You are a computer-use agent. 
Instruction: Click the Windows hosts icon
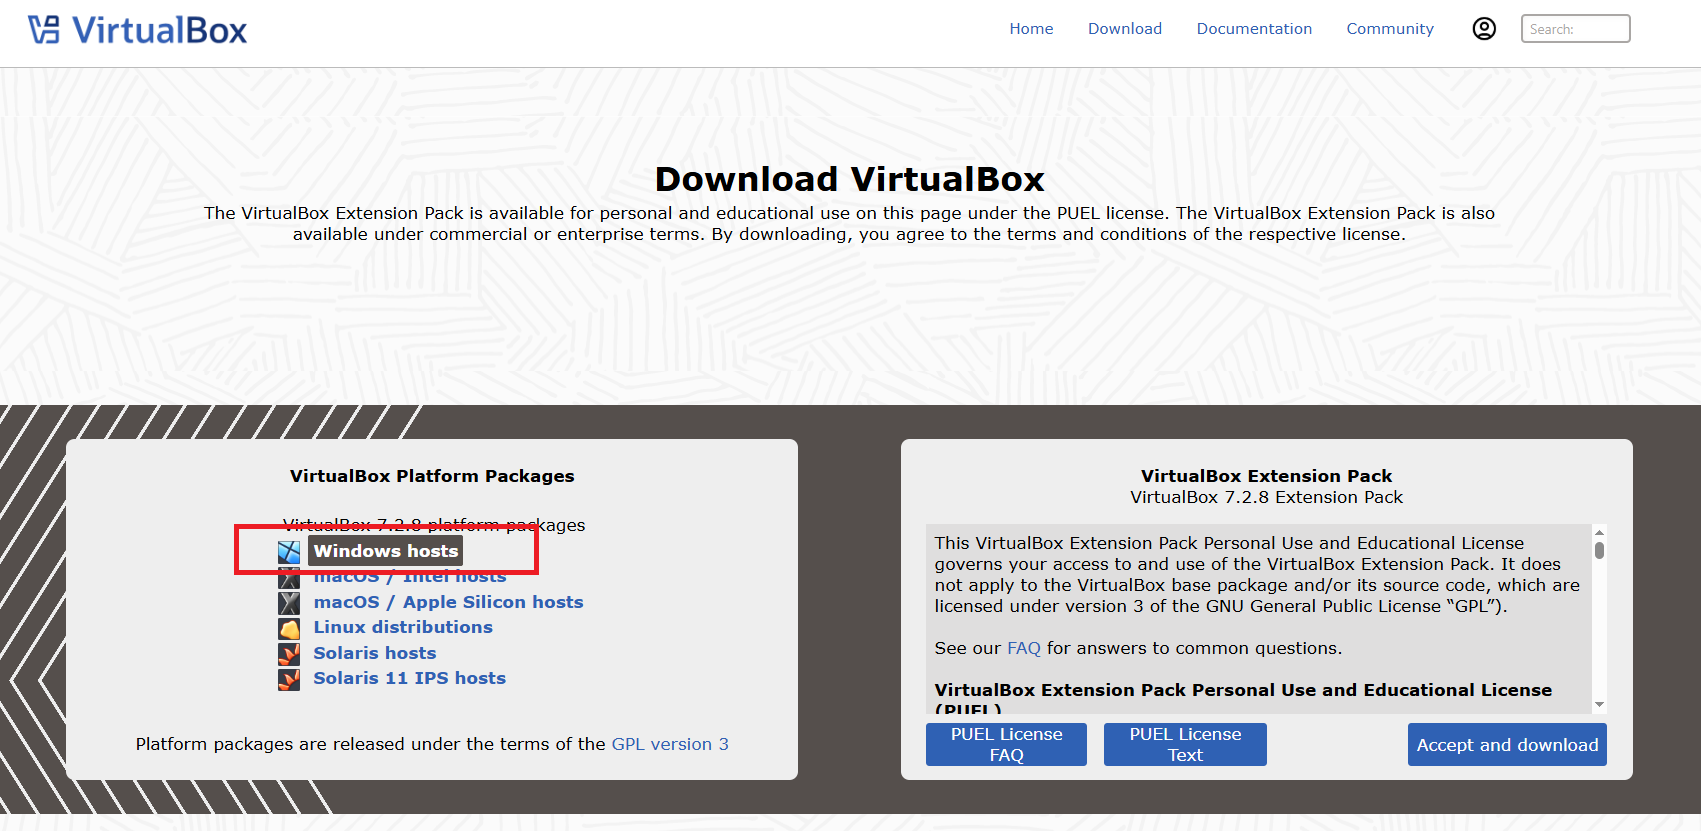pos(289,552)
